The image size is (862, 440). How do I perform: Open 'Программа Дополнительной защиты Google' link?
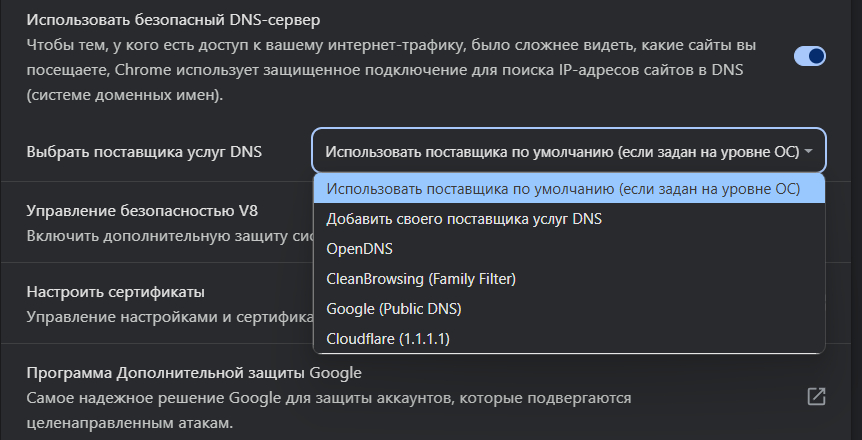(x=194, y=373)
